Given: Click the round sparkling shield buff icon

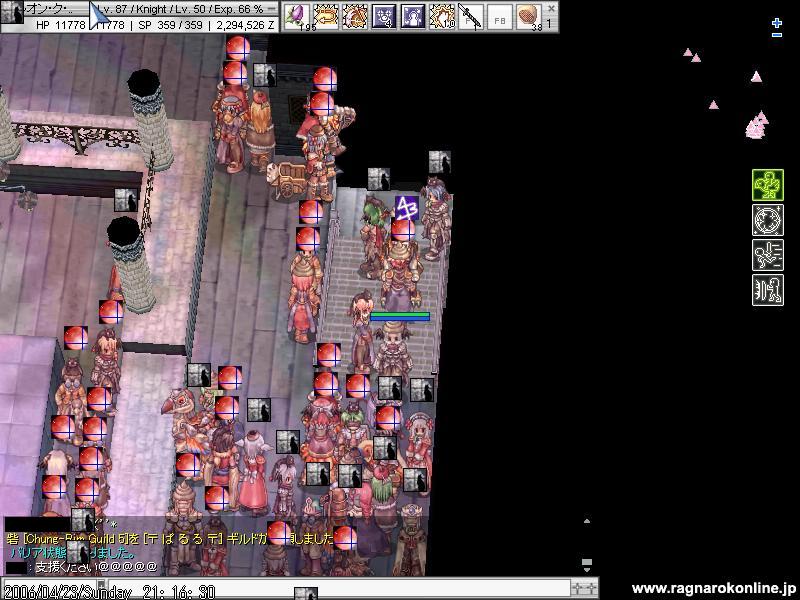Looking at the screenshot, I should click(767, 220).
